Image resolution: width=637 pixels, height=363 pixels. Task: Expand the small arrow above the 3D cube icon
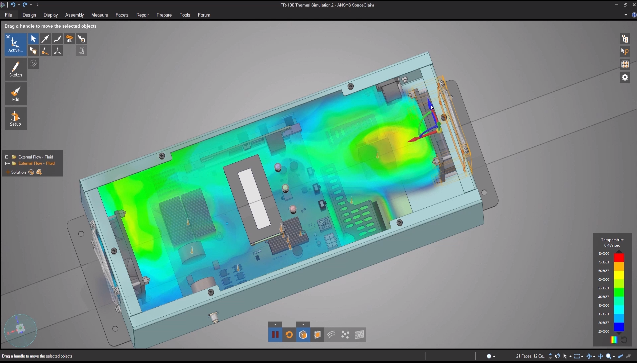(x=303, y=324)
